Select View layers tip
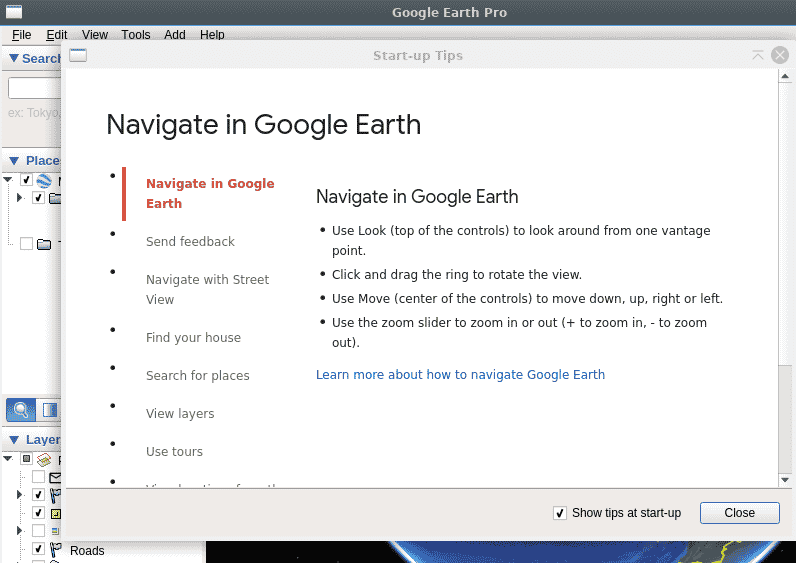The height and width of the screenshot is (563, 796). pyautogui.click(x=180, y=414)
